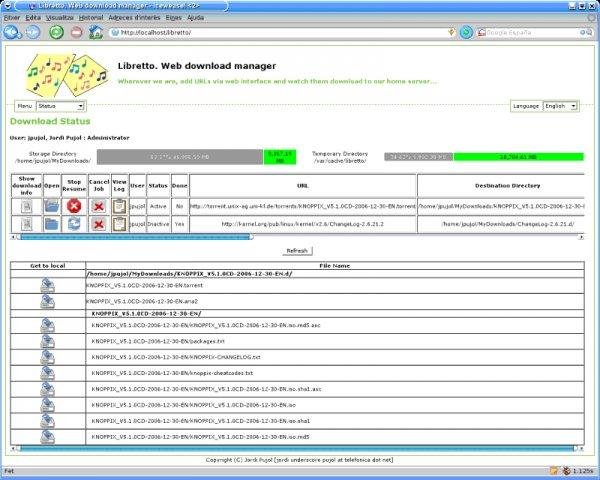Go back with the browser back arrow

(12, 32)
